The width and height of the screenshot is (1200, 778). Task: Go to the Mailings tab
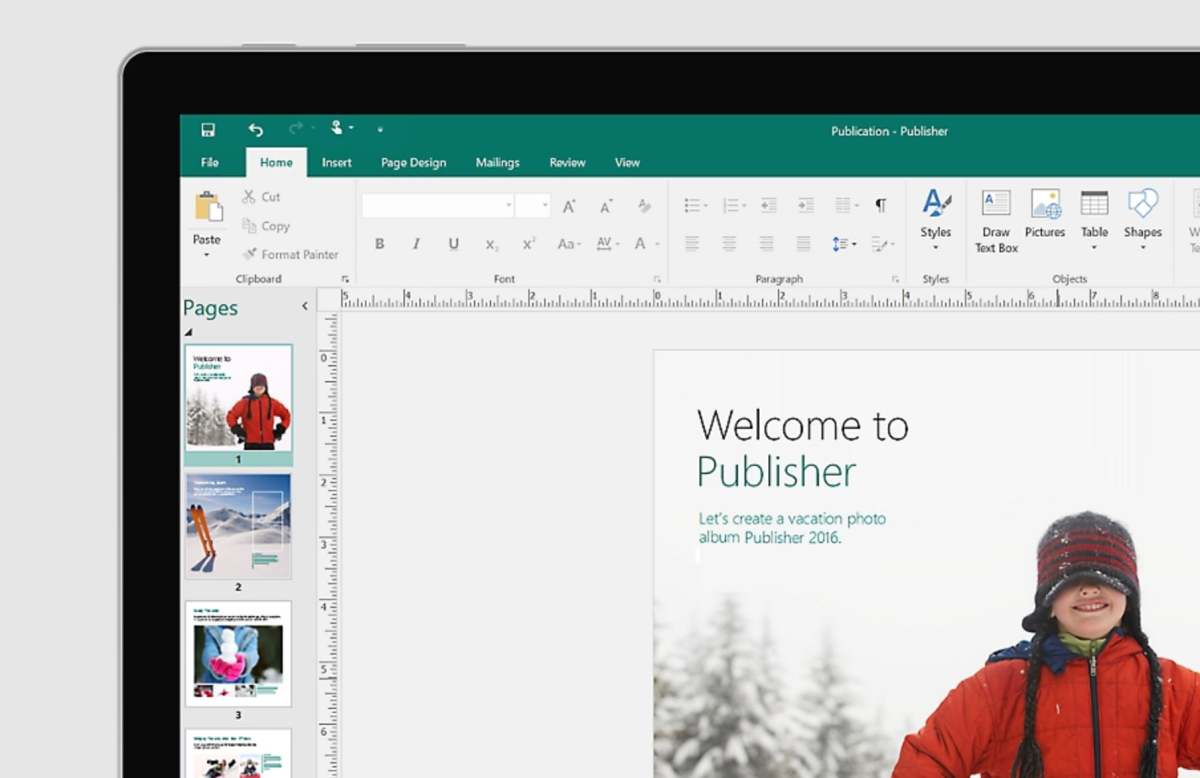pos(497,162)
